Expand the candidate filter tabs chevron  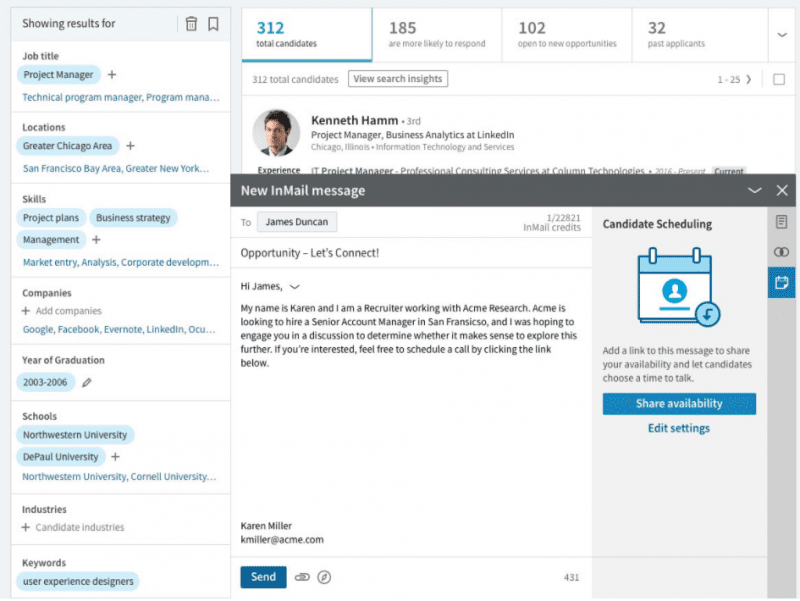pos(782,34)
